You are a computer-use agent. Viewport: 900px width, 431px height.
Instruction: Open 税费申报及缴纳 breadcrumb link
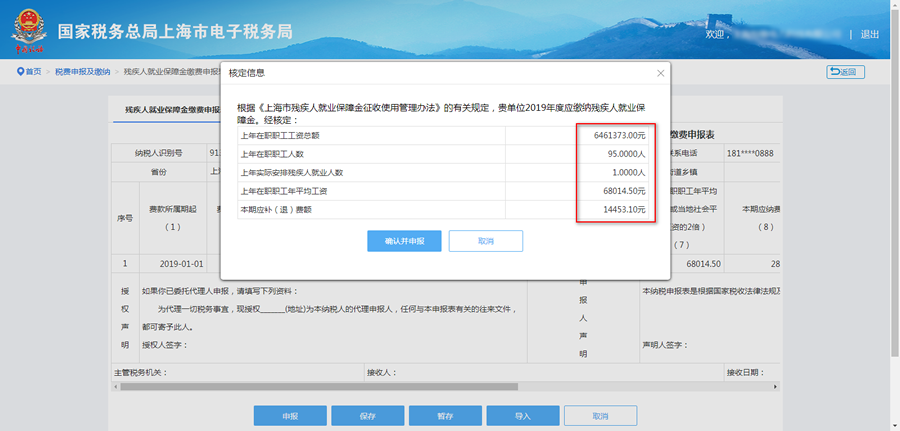tap(82, 72)
